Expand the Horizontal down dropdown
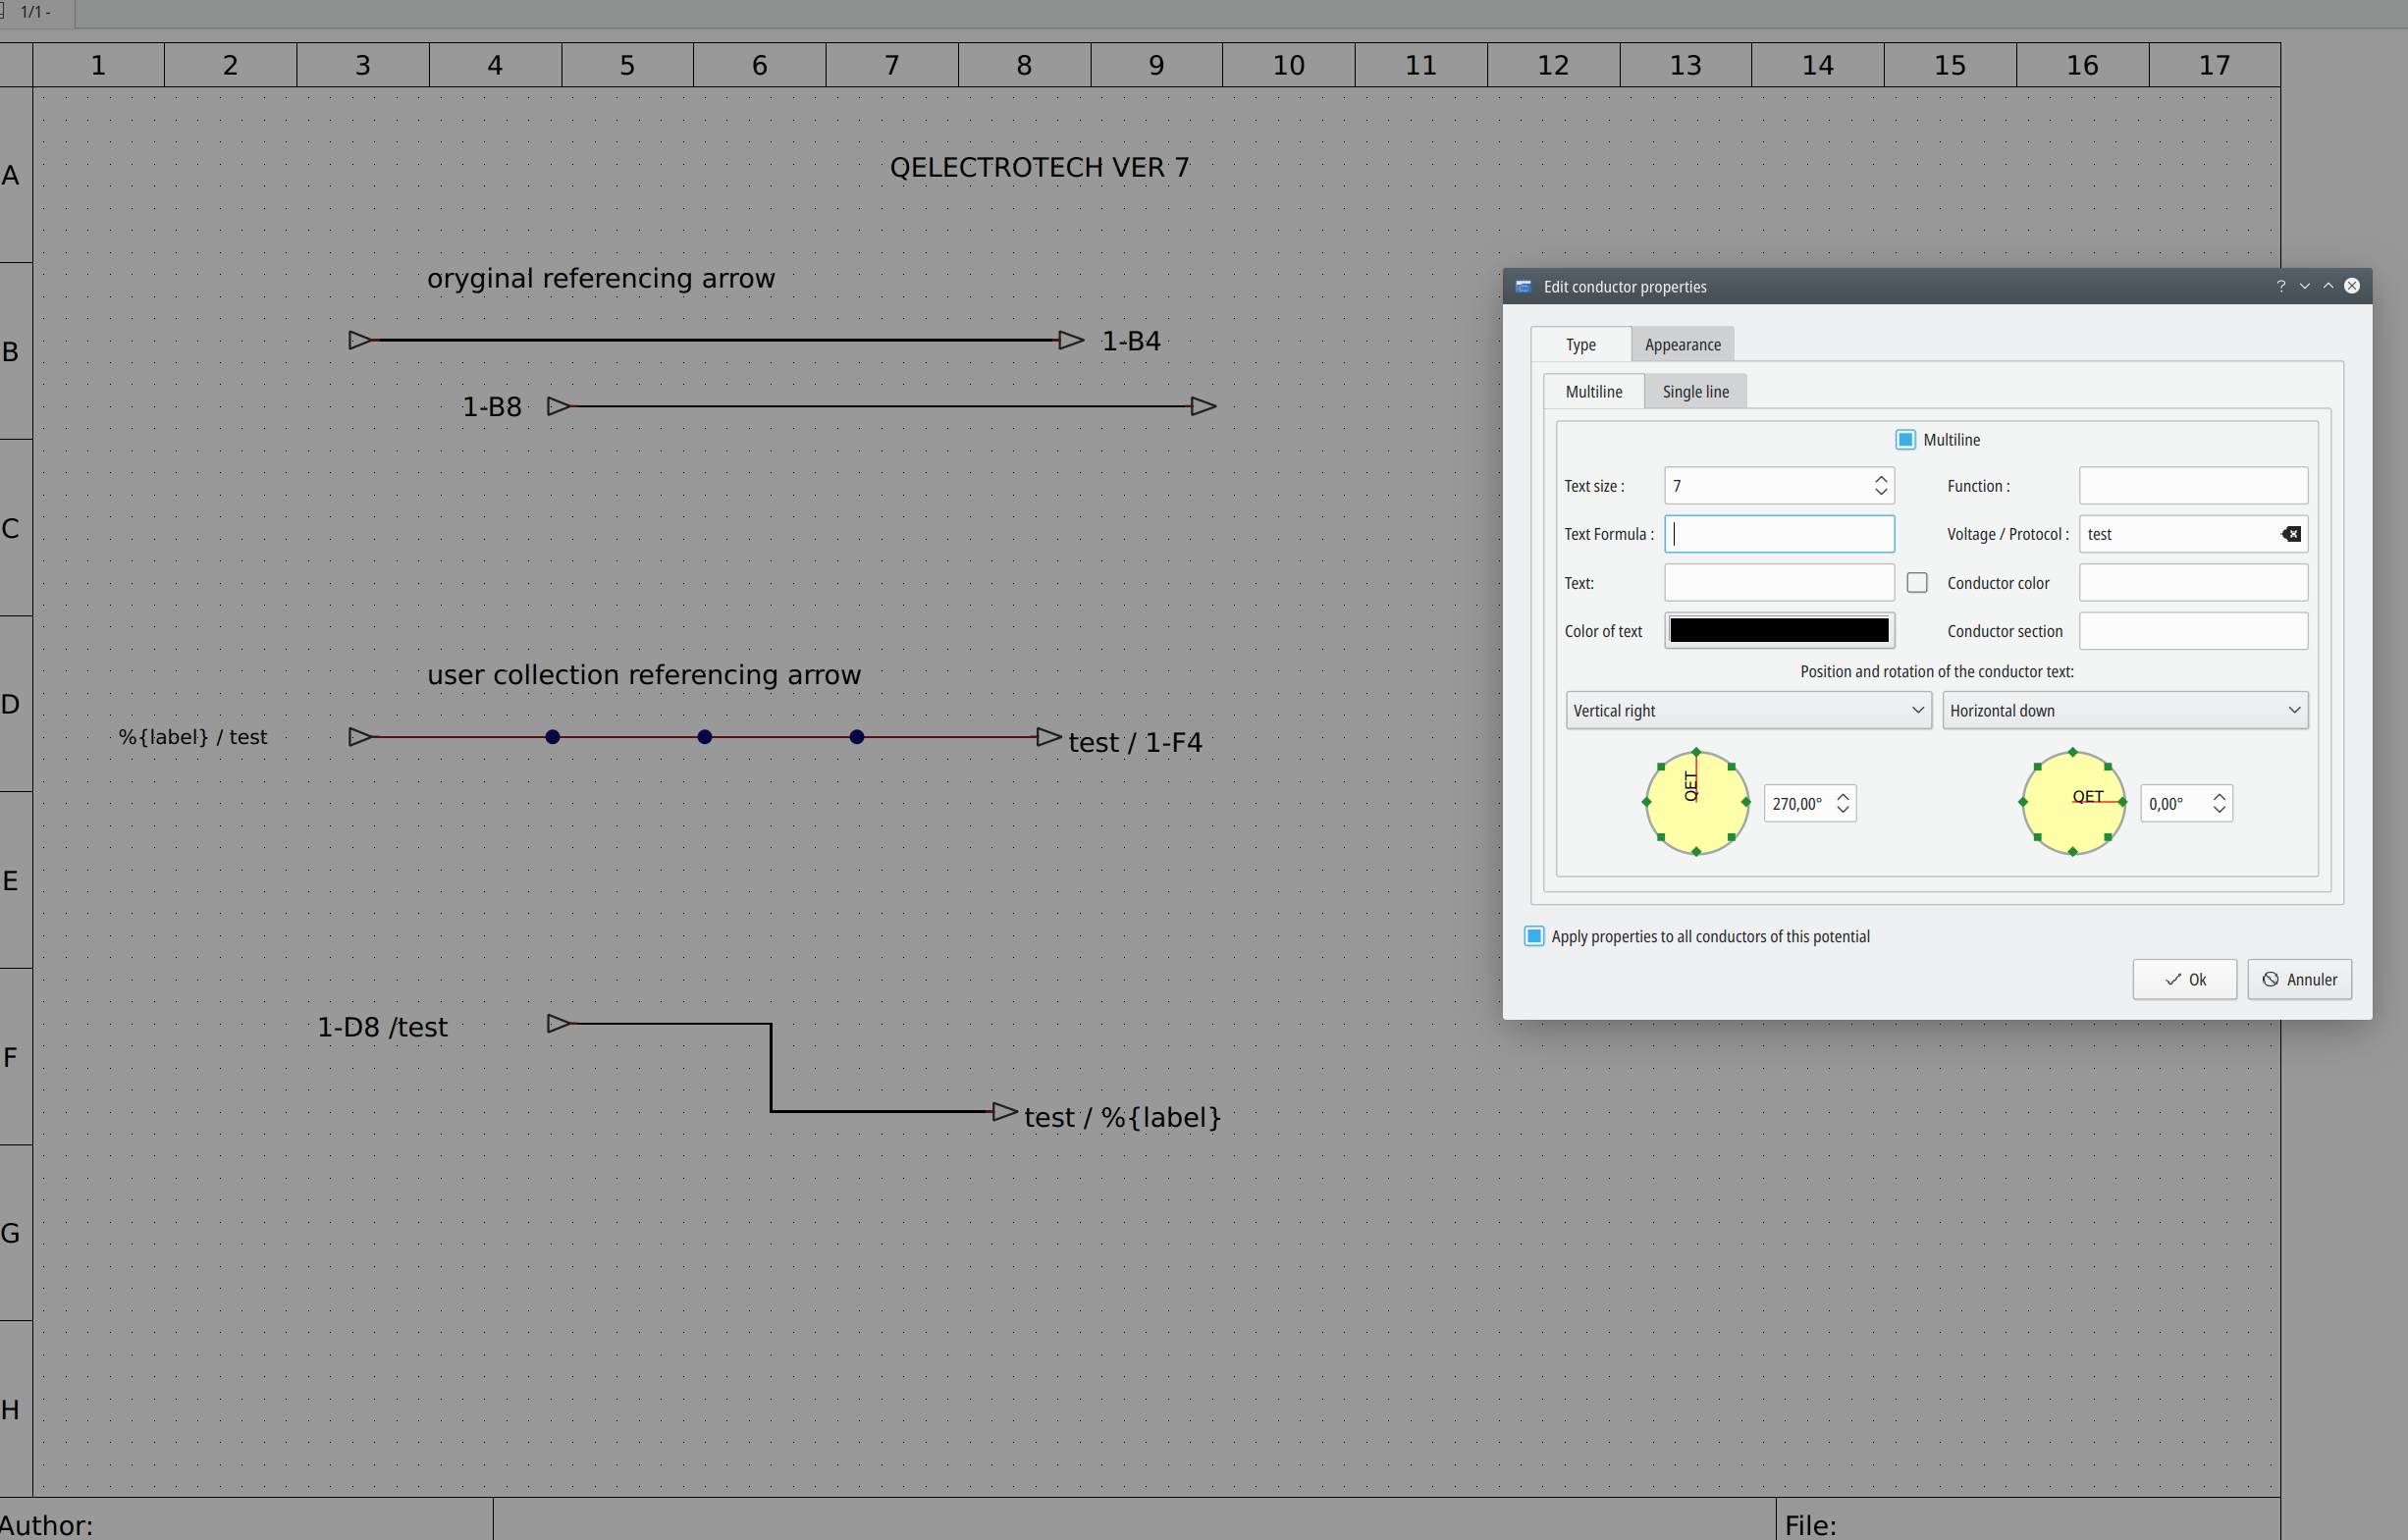 (2124, 710)
